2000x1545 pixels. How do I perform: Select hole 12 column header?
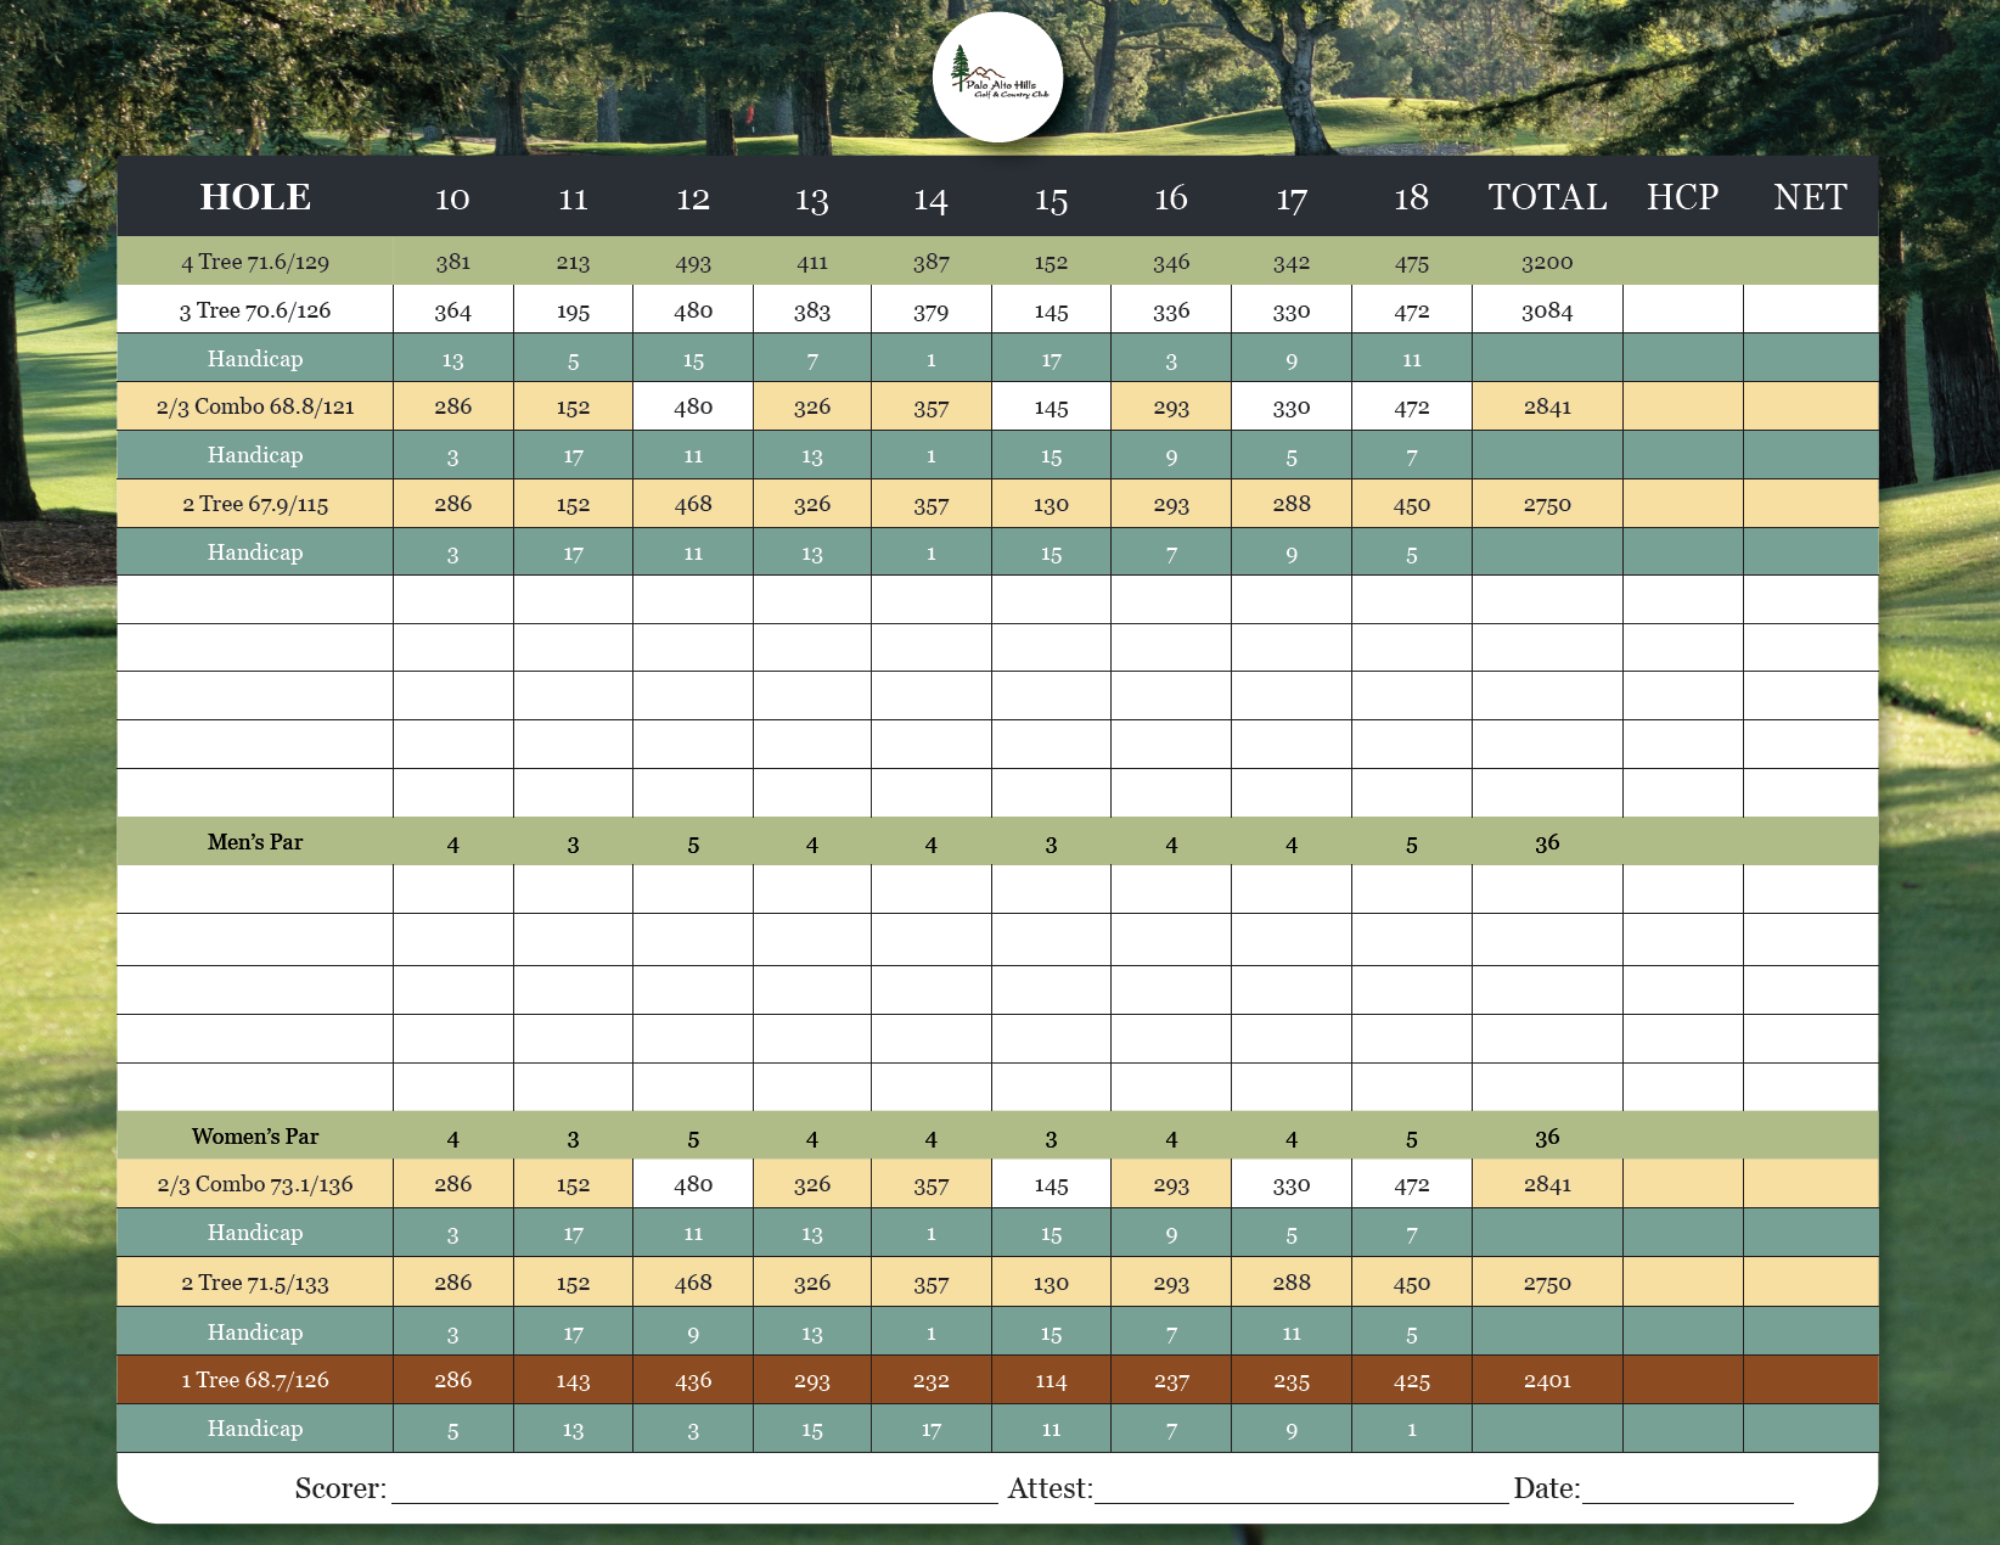pos(693,198)
